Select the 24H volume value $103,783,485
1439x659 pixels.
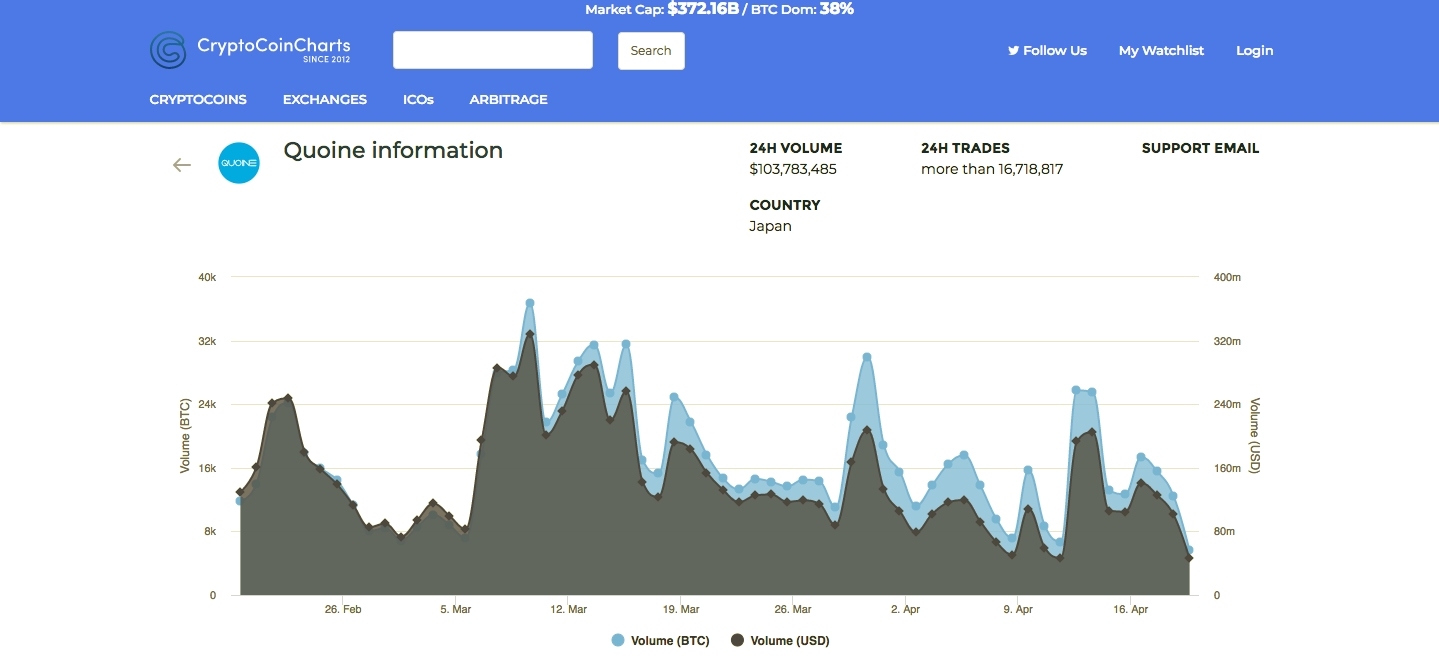pos(793,169)
